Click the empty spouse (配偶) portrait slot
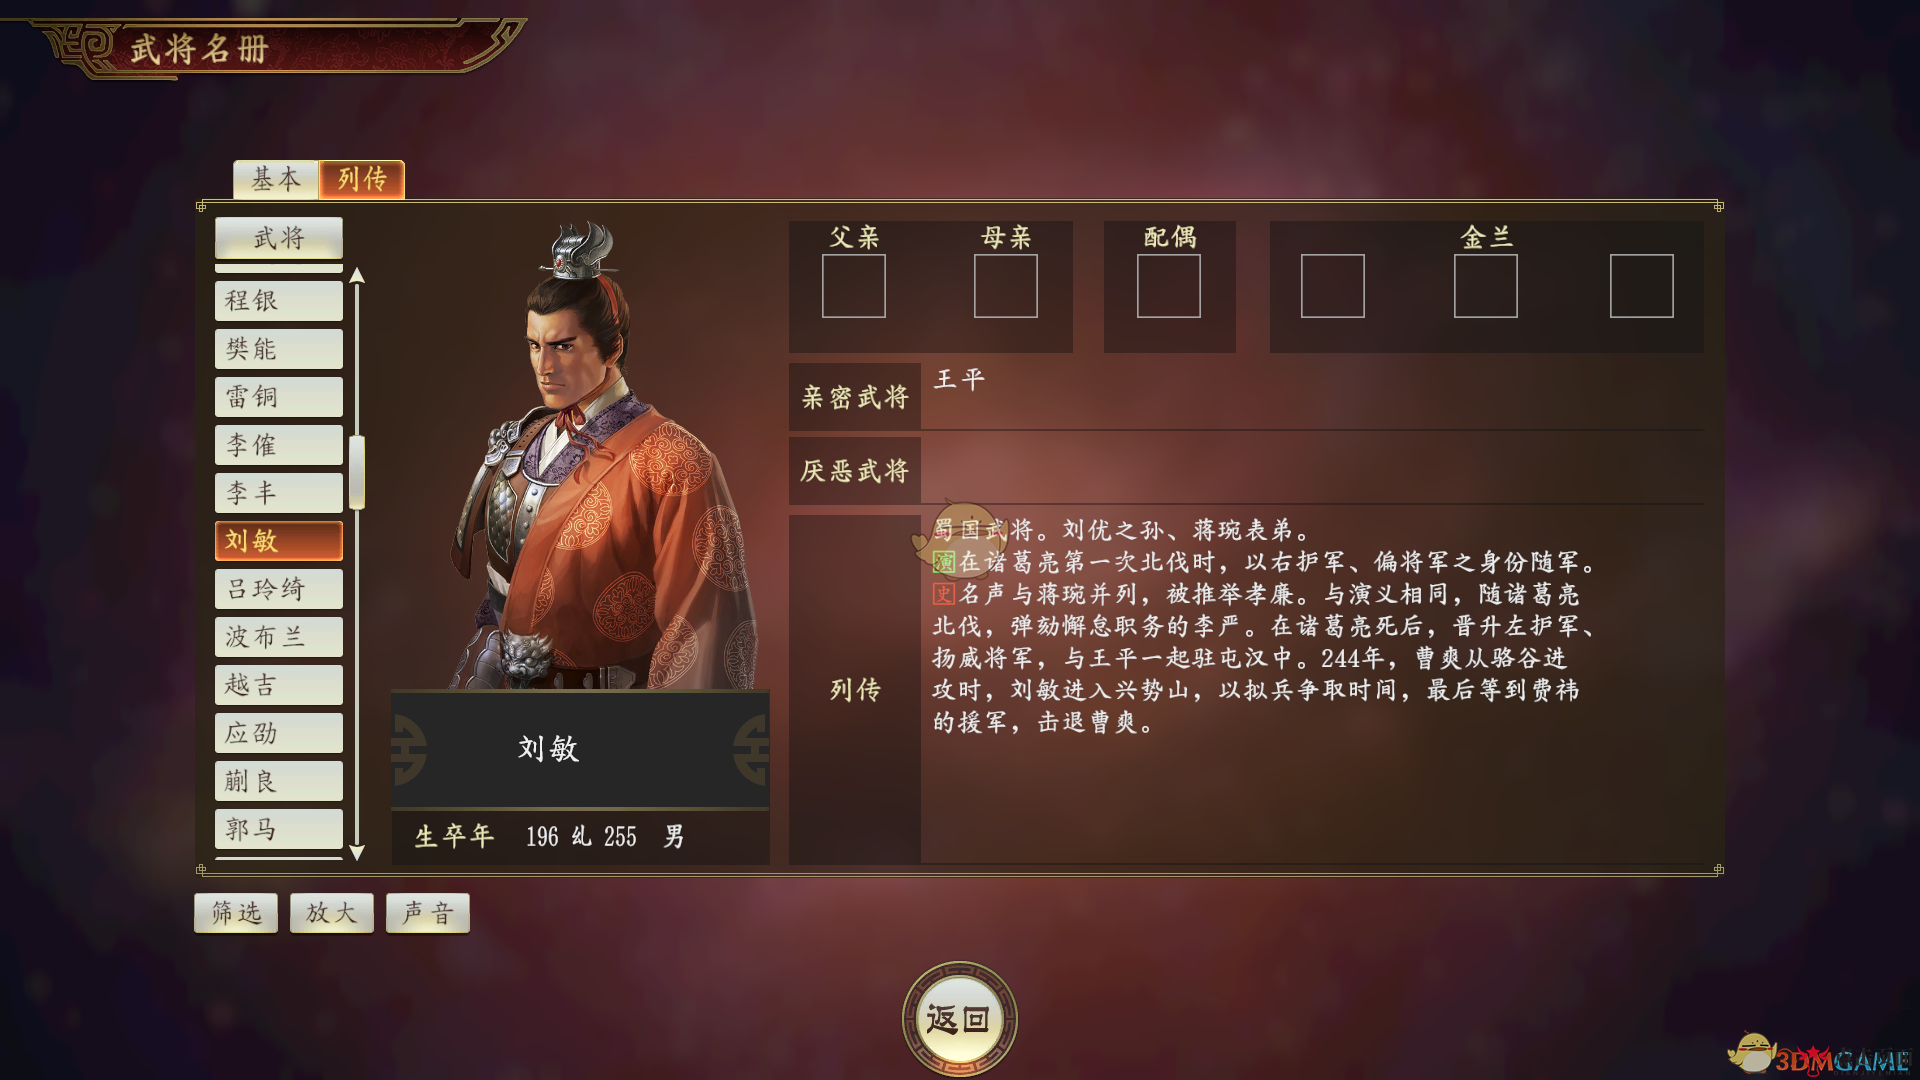 (x=1168, y=286)
